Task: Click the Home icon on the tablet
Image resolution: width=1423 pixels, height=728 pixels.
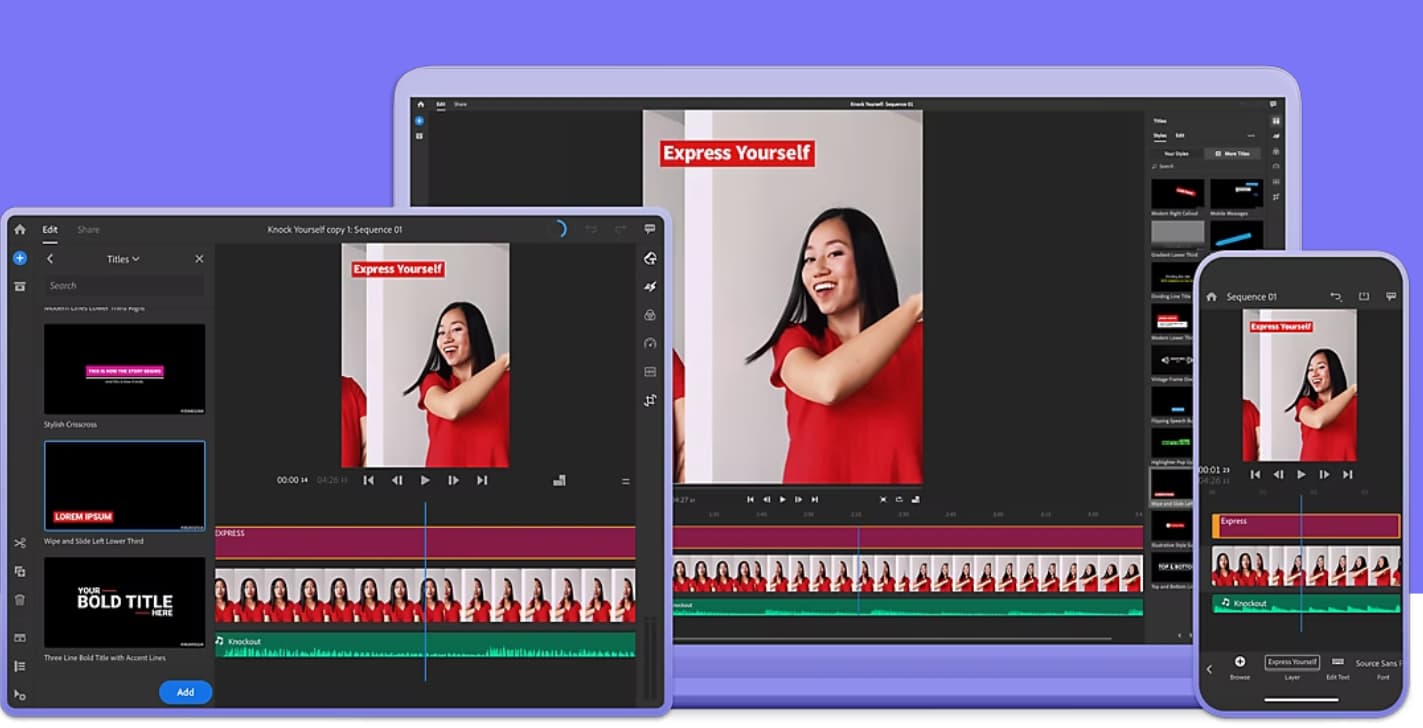Action: click(x=19, y=229)
